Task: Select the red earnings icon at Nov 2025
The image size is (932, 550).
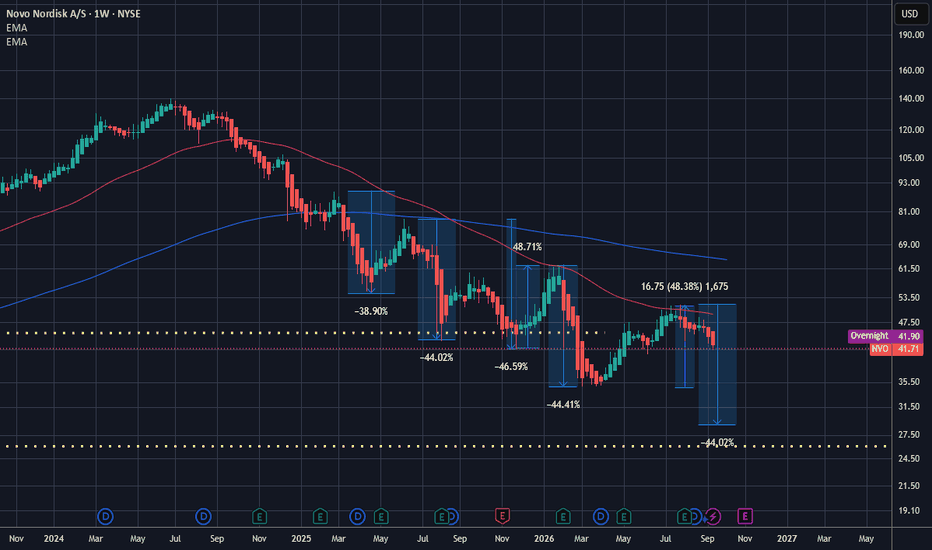Action: 502,516
